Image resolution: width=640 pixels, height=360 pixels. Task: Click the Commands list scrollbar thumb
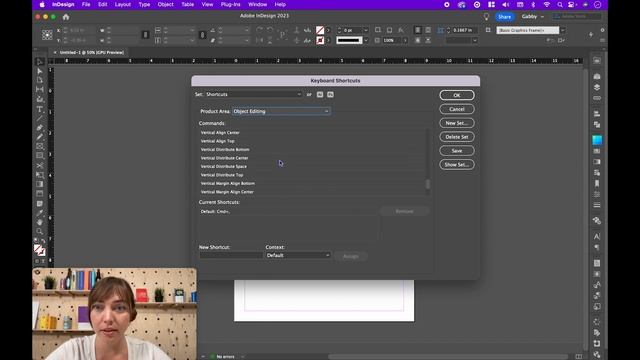point(428,184)
